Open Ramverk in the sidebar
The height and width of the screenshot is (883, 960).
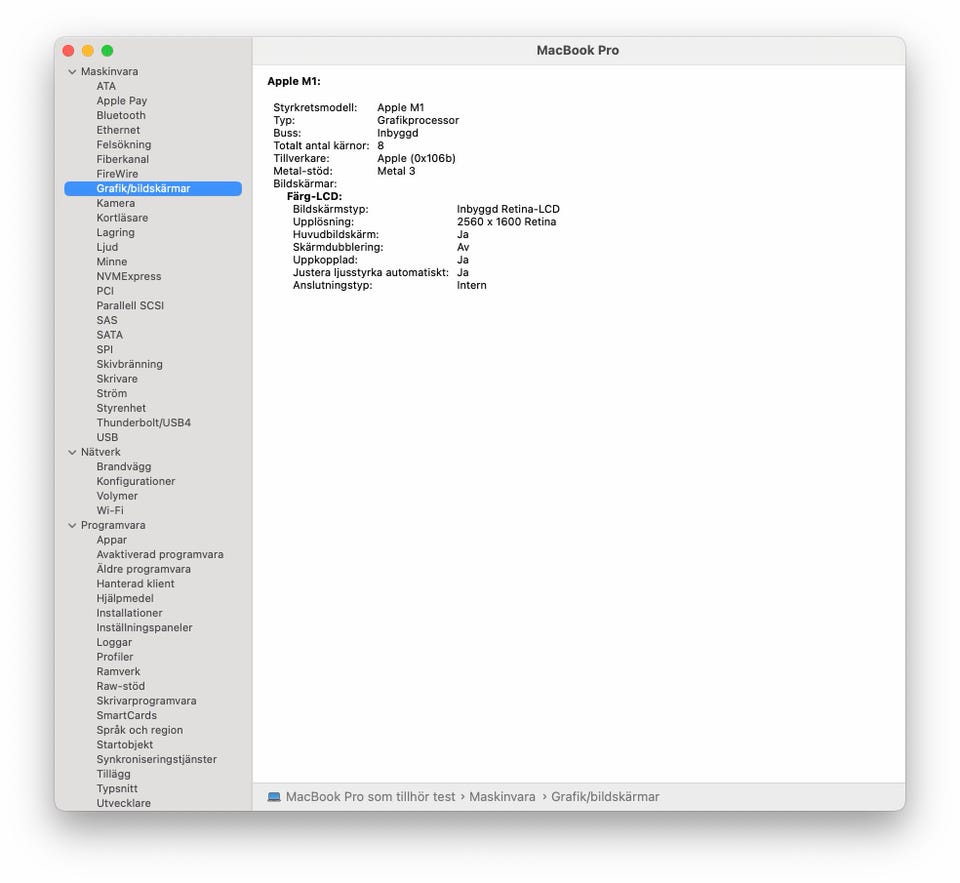coord(118,672)
